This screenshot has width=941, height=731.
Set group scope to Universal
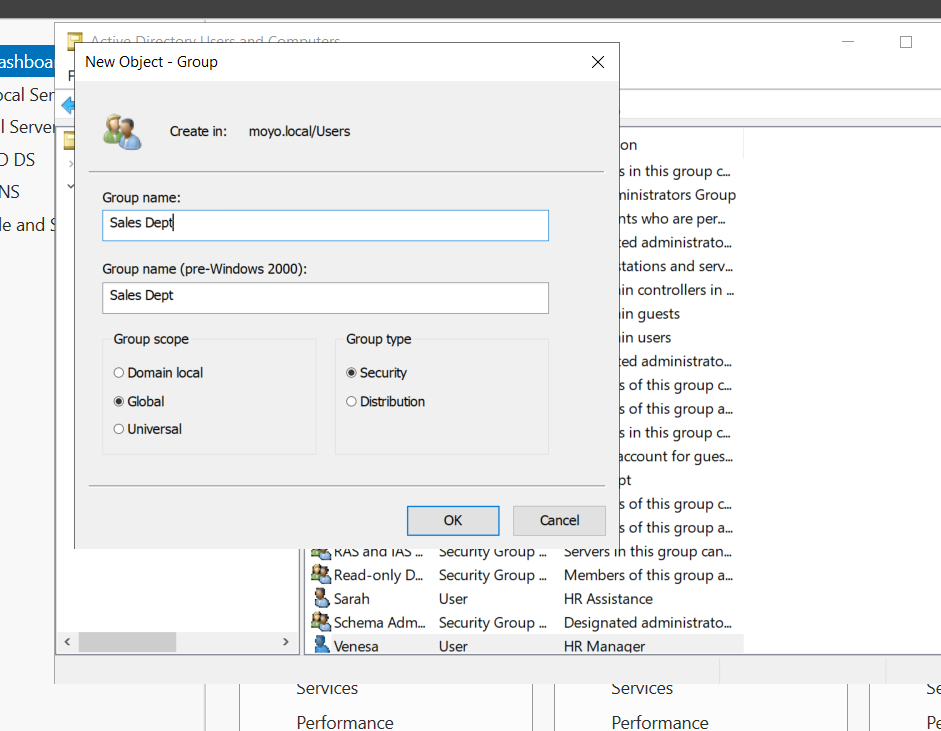click(x=120, y=429)
